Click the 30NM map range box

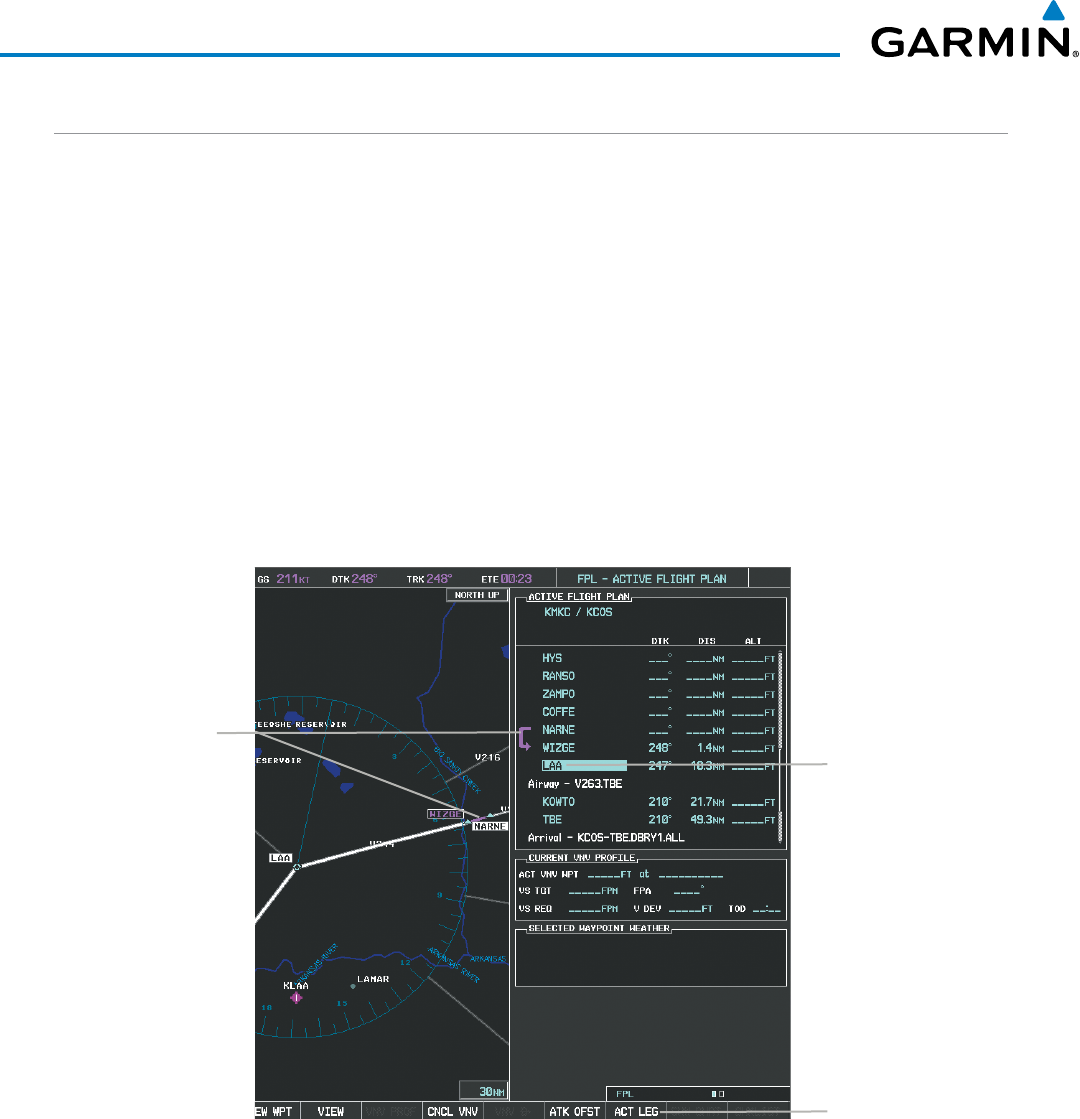483,1091
